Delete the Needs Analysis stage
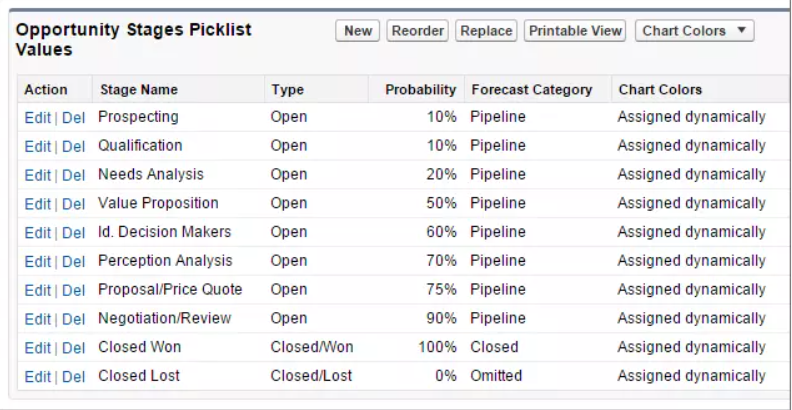The width and height of the screenshot is (792, 410). click(73, 175)
